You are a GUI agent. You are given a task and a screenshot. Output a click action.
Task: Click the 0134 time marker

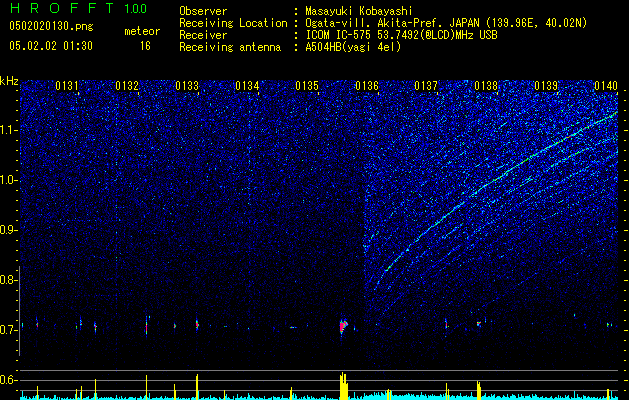(247, 86)
